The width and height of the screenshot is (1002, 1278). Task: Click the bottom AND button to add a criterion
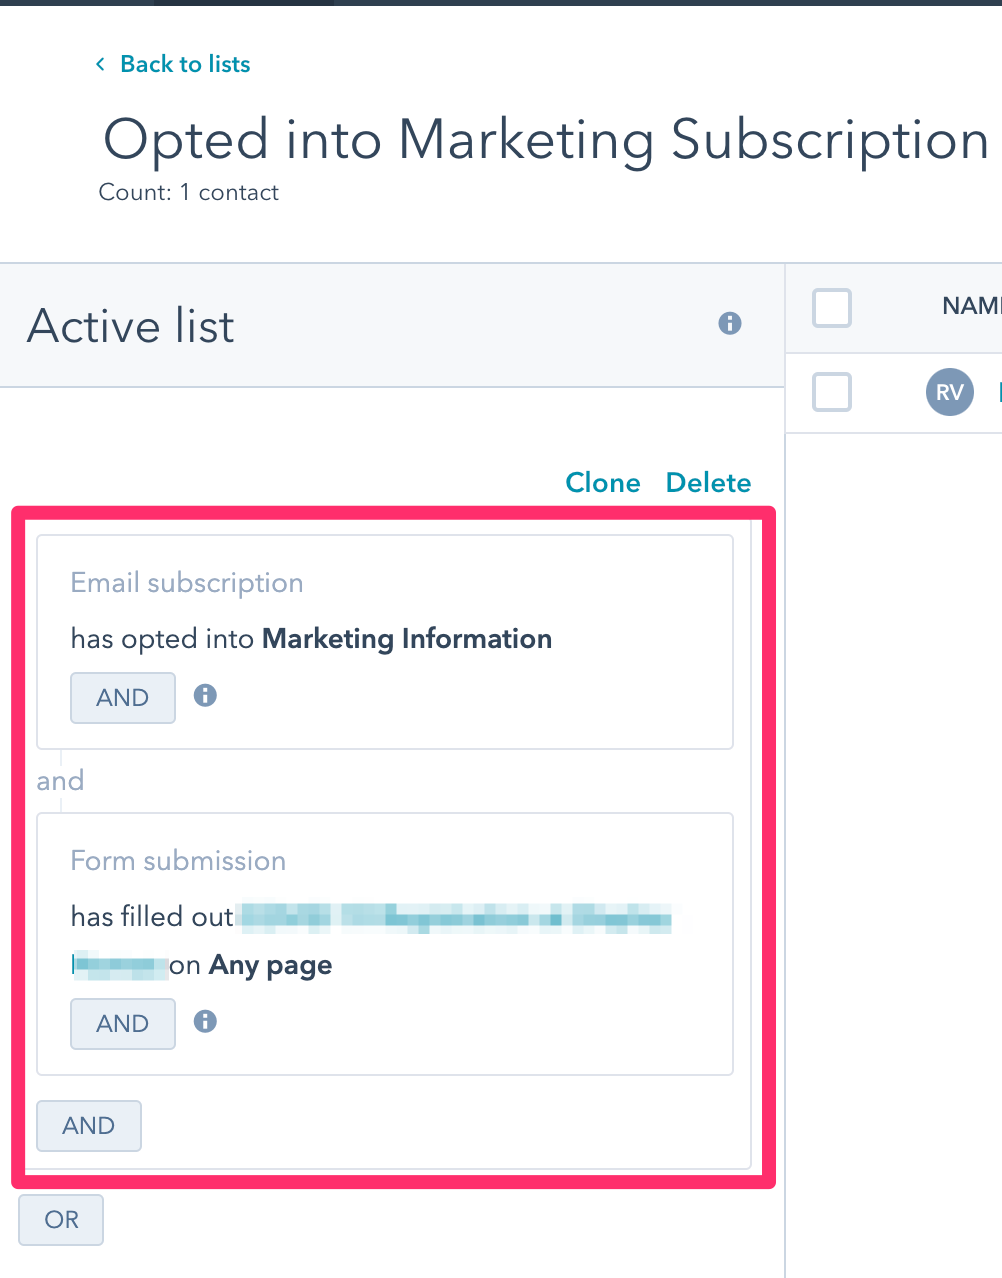(88, 1125)
